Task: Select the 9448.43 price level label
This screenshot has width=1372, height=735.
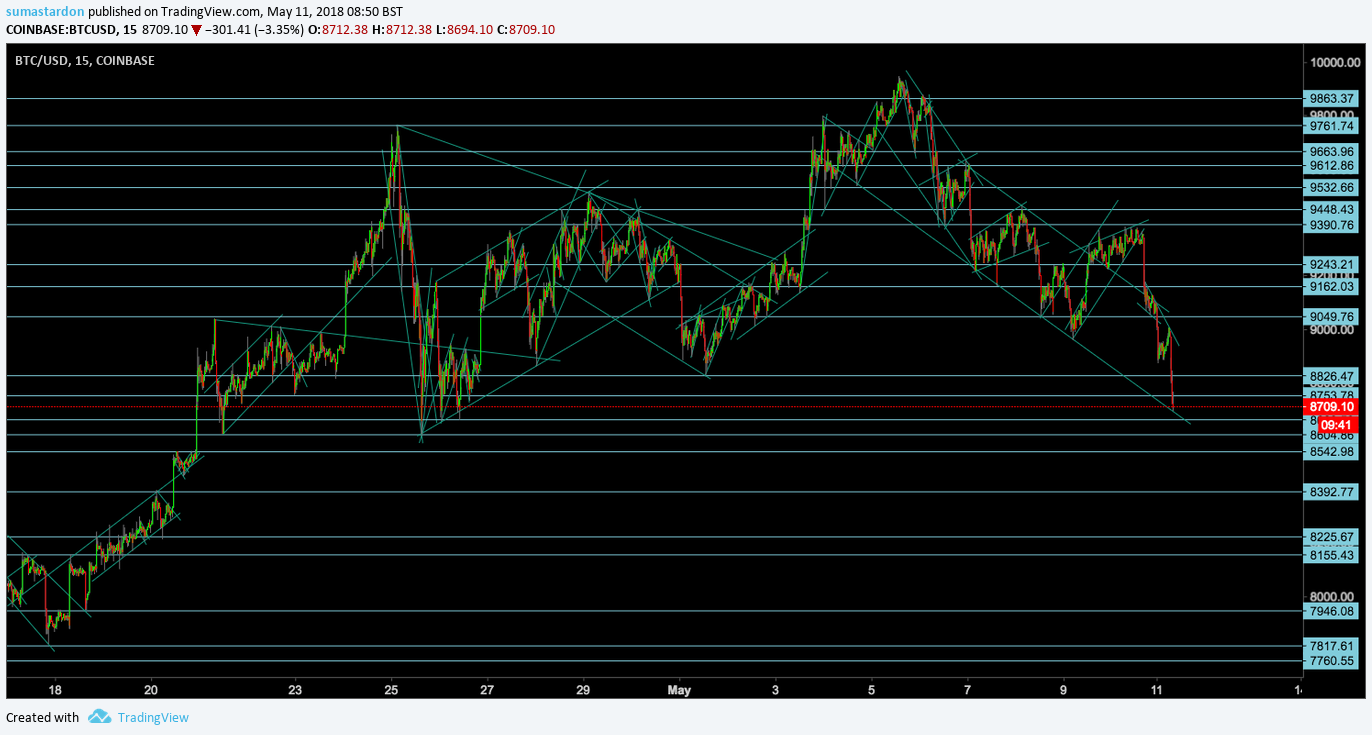Action: point(1332,210)
